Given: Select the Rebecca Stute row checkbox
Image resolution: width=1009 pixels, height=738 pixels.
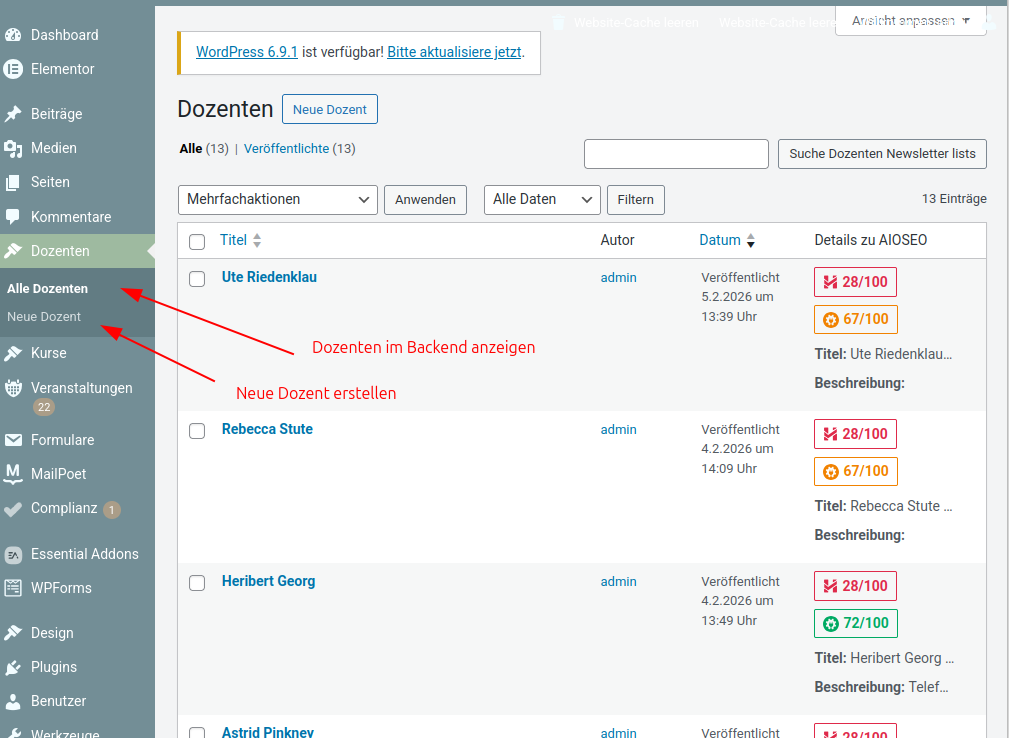Looking at the screenshot, I should [x=197, y=431].
